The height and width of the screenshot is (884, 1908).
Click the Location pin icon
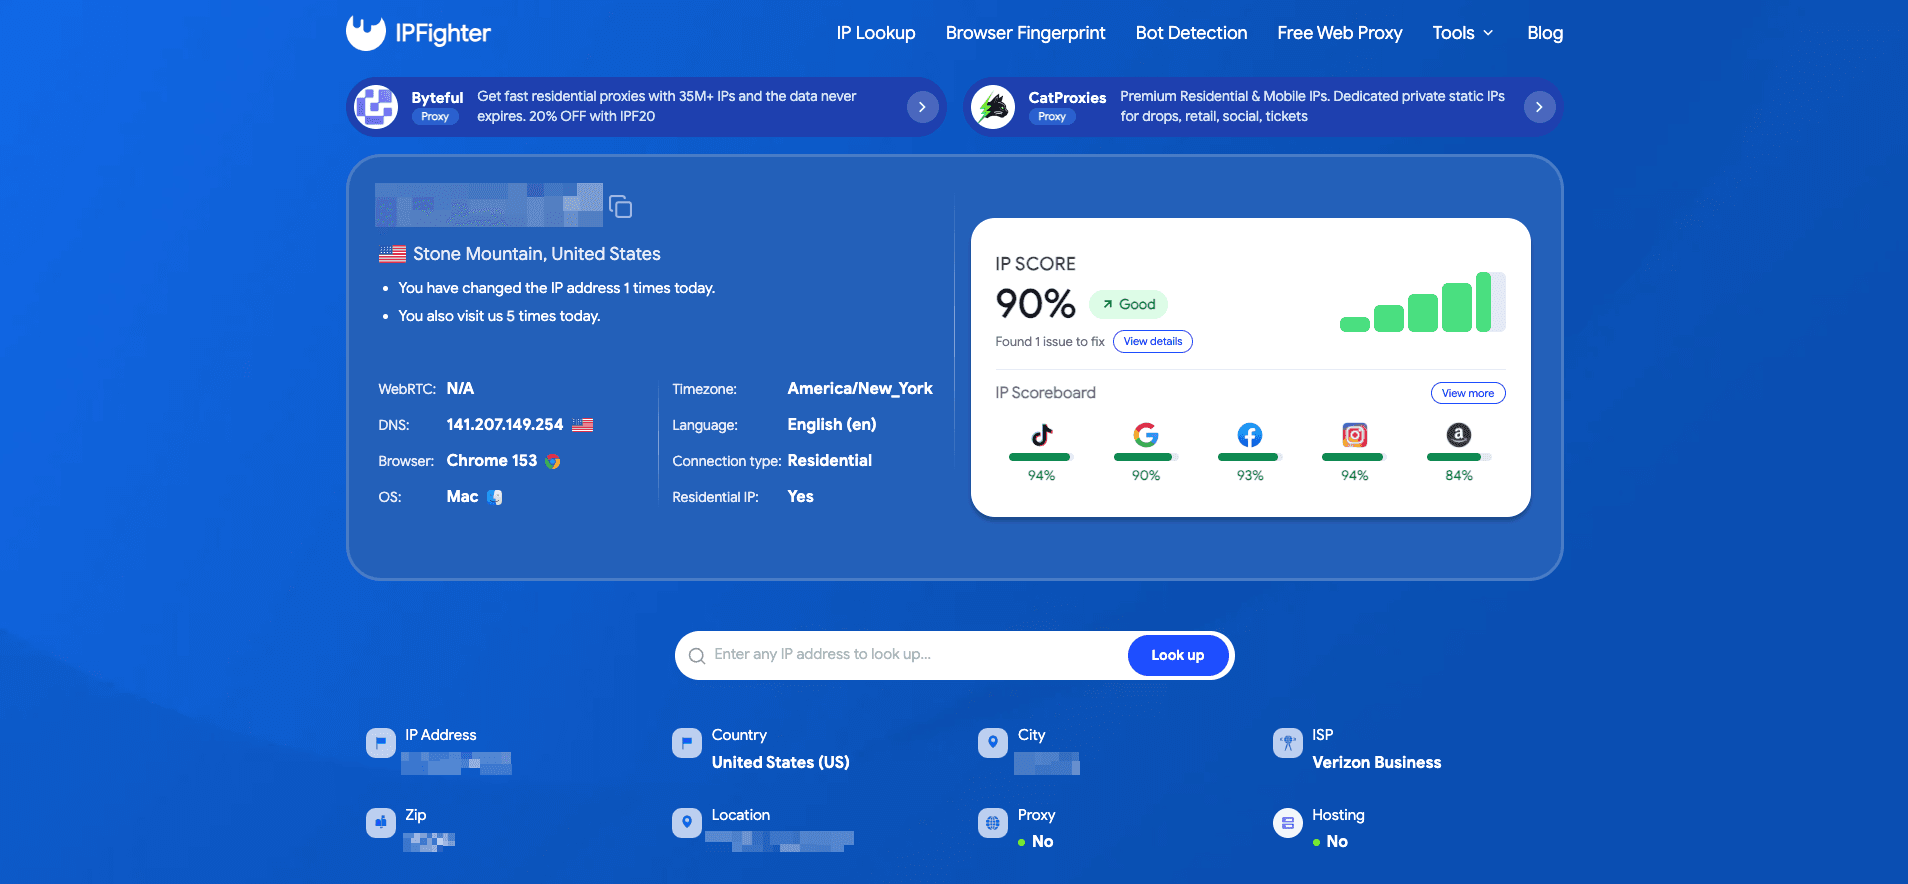pos(687,823)
